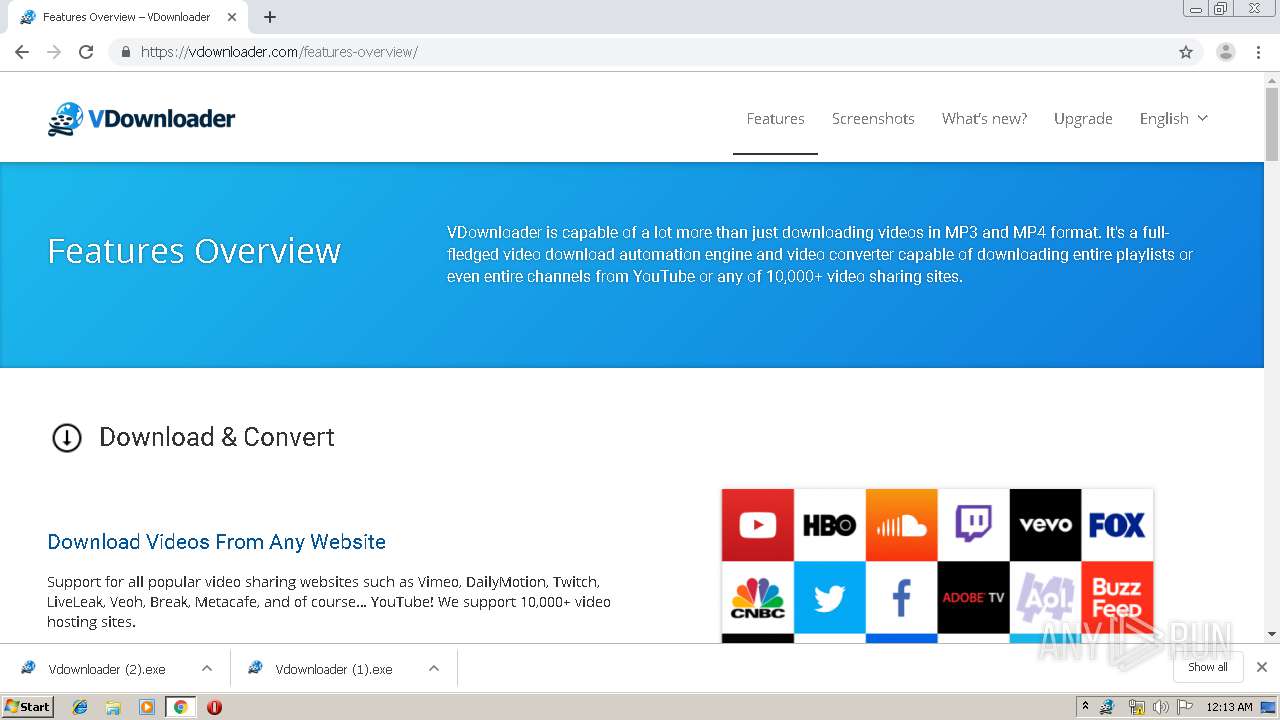Open the Chrome profile avatar

click(x=1226, y=52)
